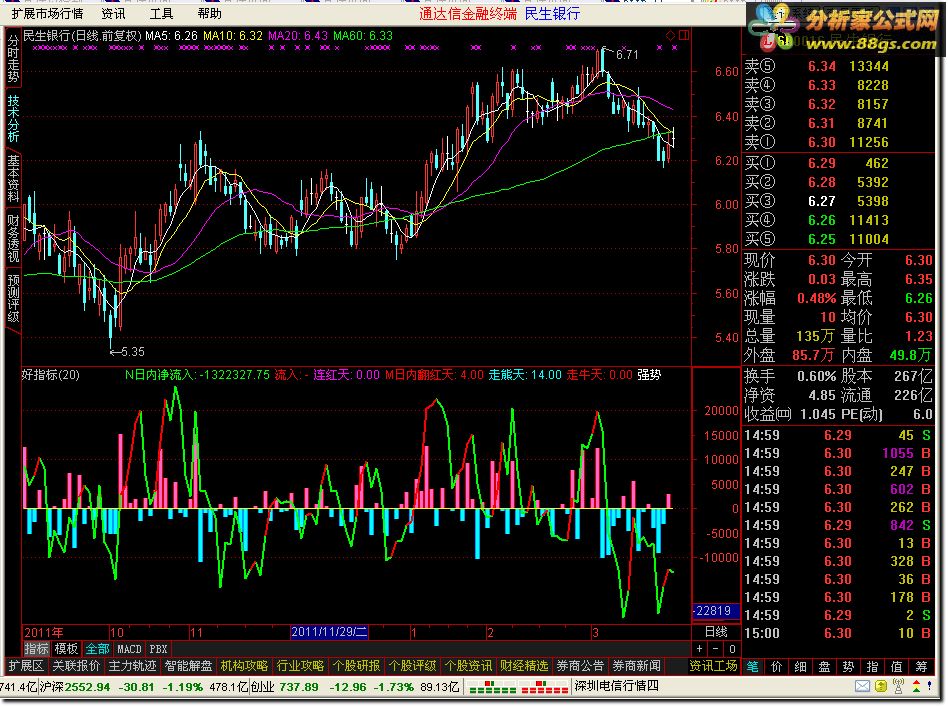This screenshot has height=706, width=948.
Task: Click the red-green arrows status icon
Action: click(x=917, y=686)
